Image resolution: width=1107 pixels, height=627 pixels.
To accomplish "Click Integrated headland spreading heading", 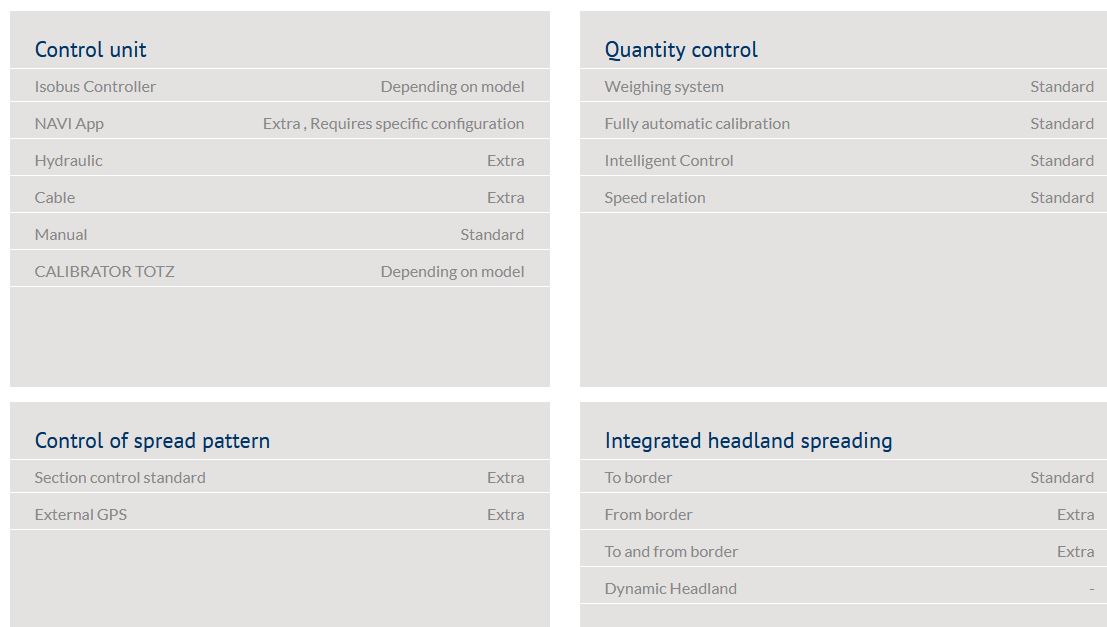I will click(748, 441).
